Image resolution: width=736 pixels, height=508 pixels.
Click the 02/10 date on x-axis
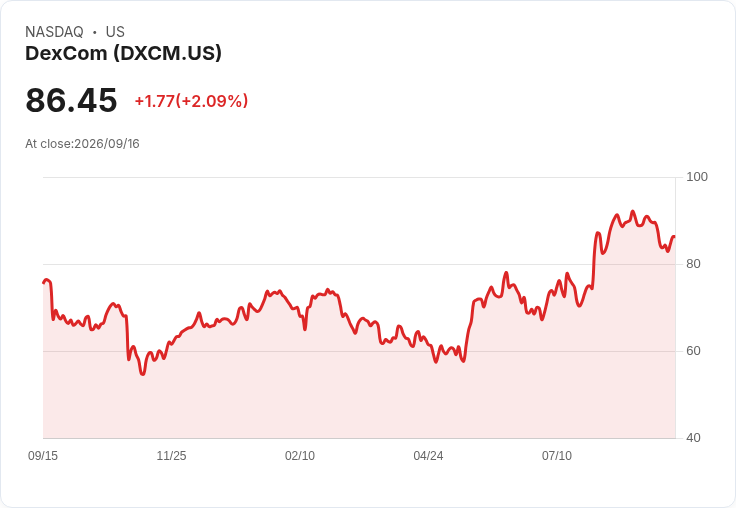299,456
